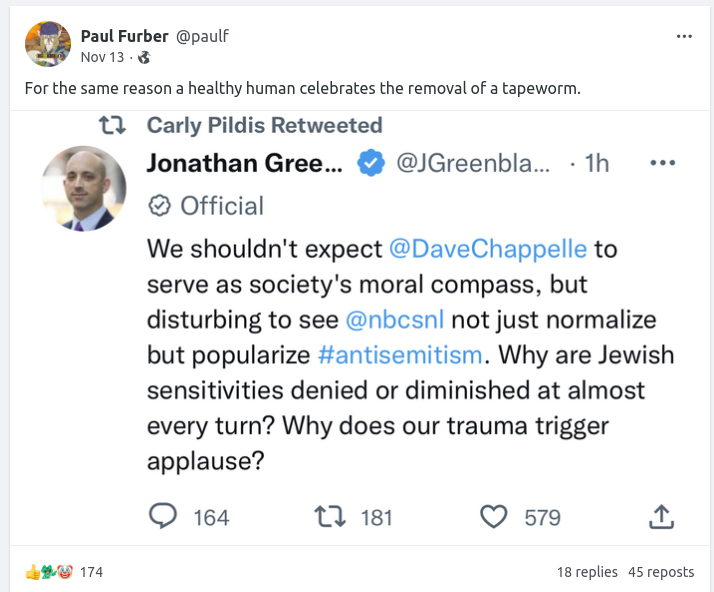Click the tweet share upload icon
Screen dimensions: 714x592
tap(661, 516)
